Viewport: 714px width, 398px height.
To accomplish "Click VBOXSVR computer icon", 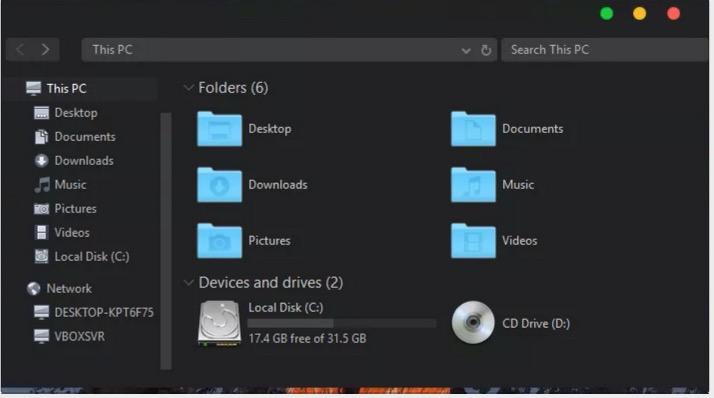I will 41,337.
